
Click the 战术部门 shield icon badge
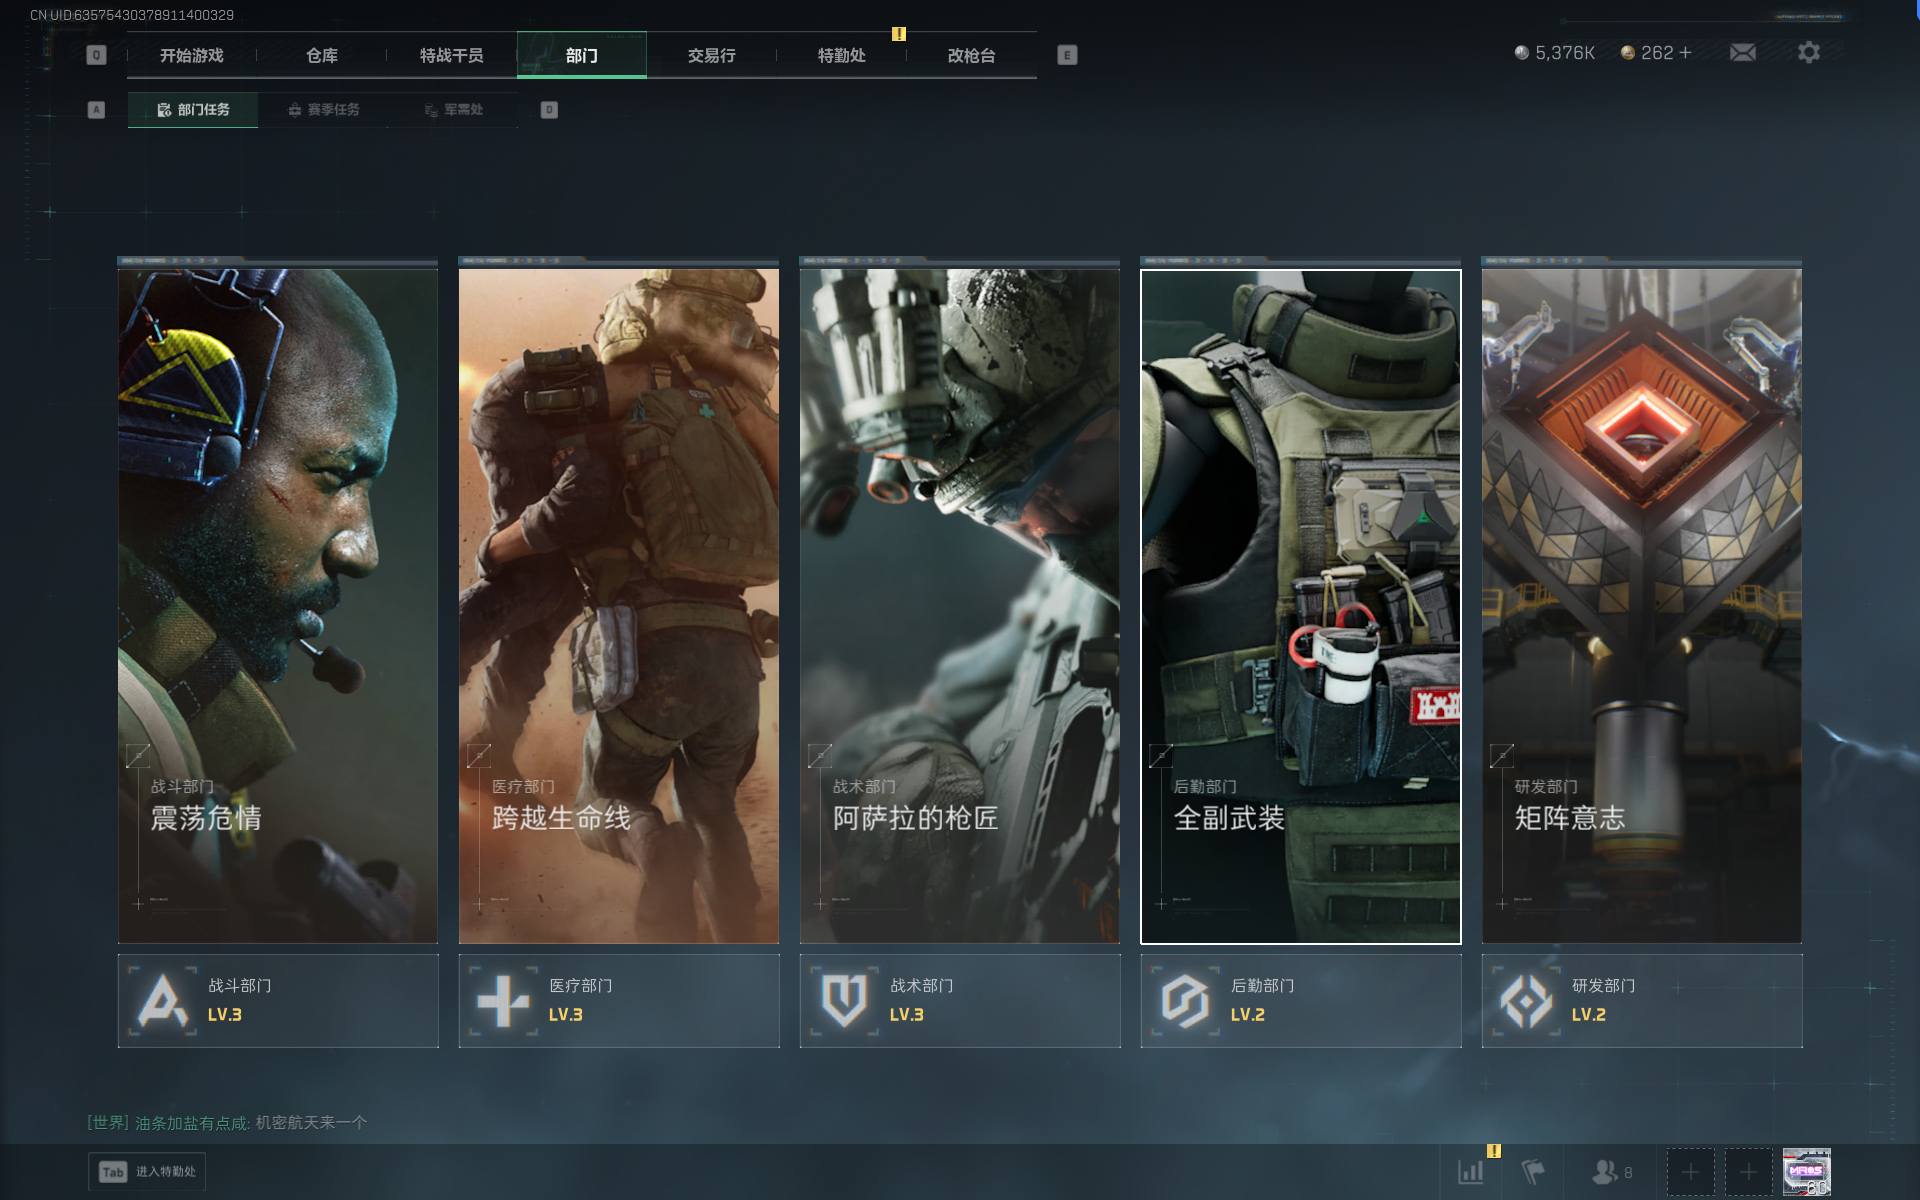(844, 1000)
